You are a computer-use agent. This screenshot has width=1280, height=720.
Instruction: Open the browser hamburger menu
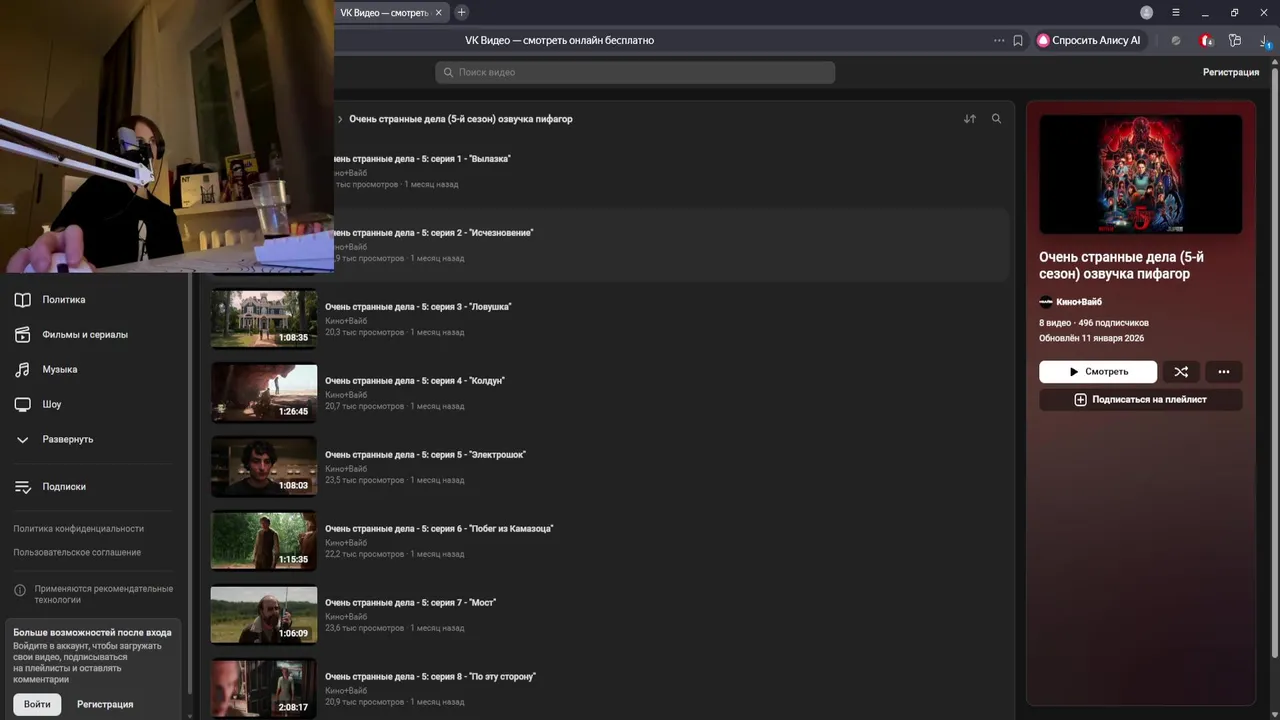click(x=1176, y=13)
